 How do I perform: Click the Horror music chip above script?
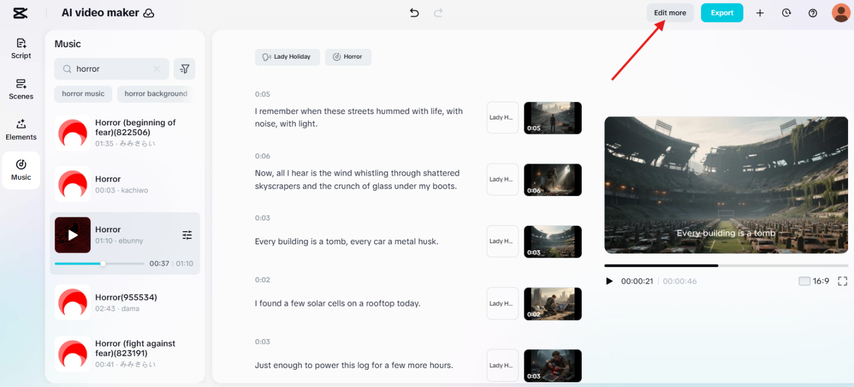[348, 57]
